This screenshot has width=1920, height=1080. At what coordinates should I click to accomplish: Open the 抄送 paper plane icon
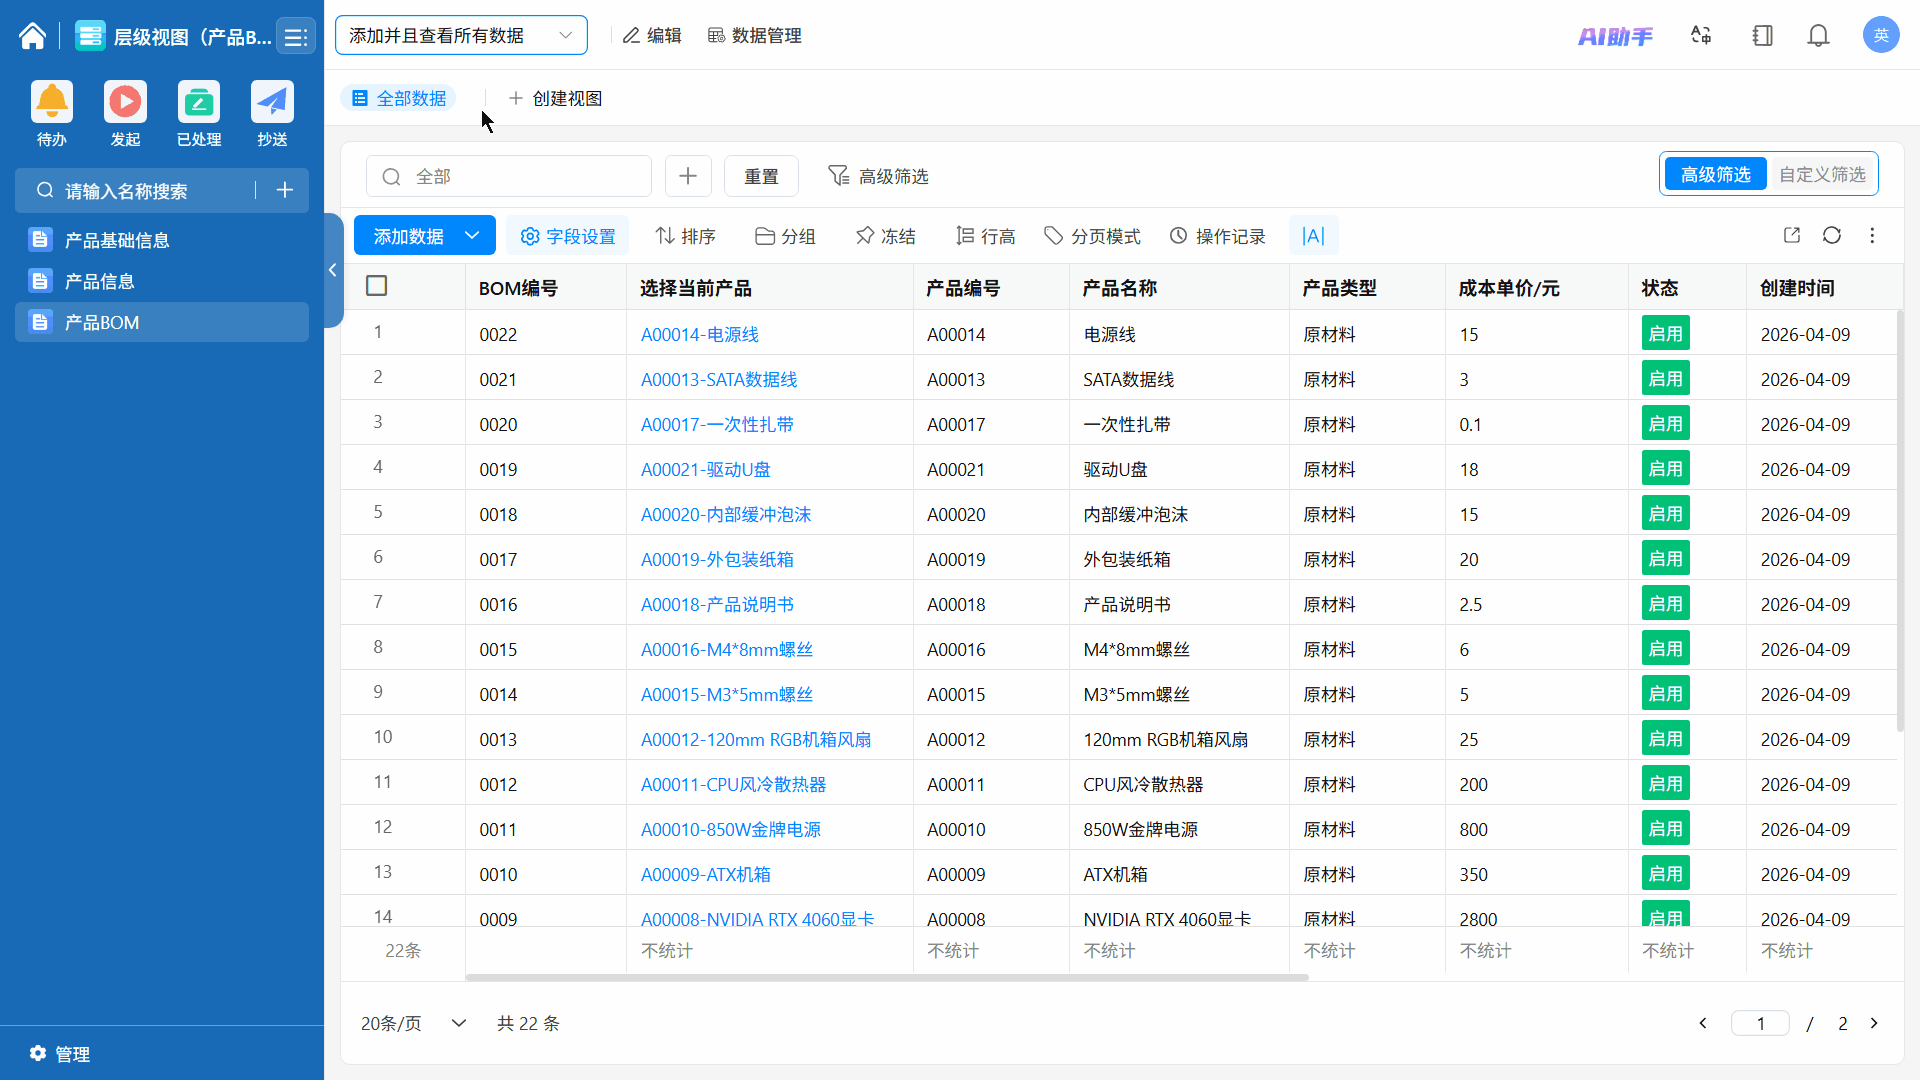tap(272, 102)
